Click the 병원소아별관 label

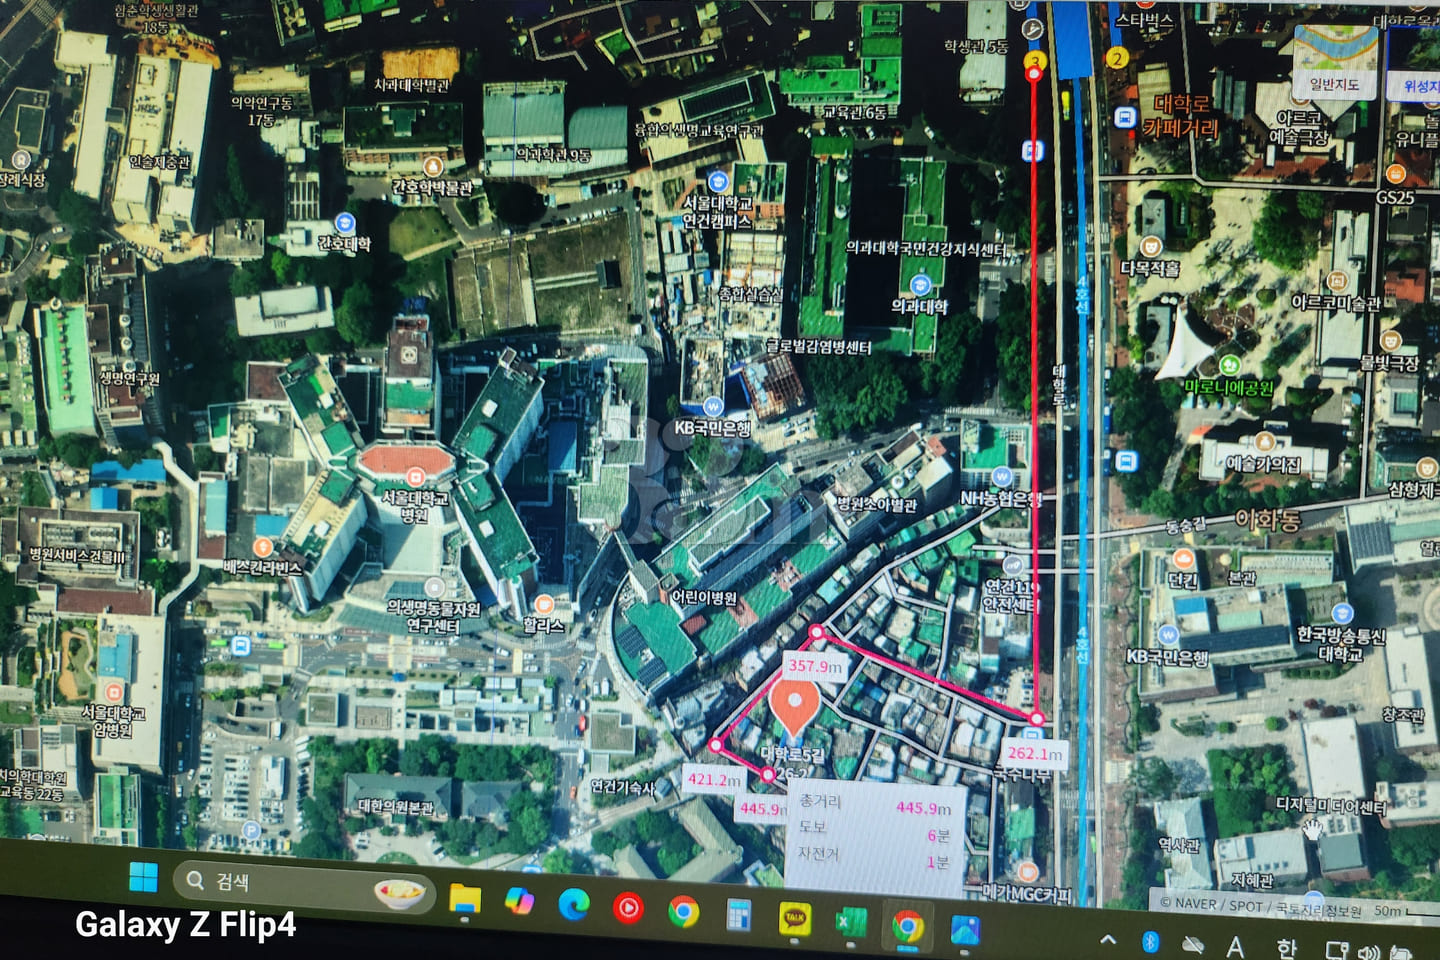tap(877, 504)
